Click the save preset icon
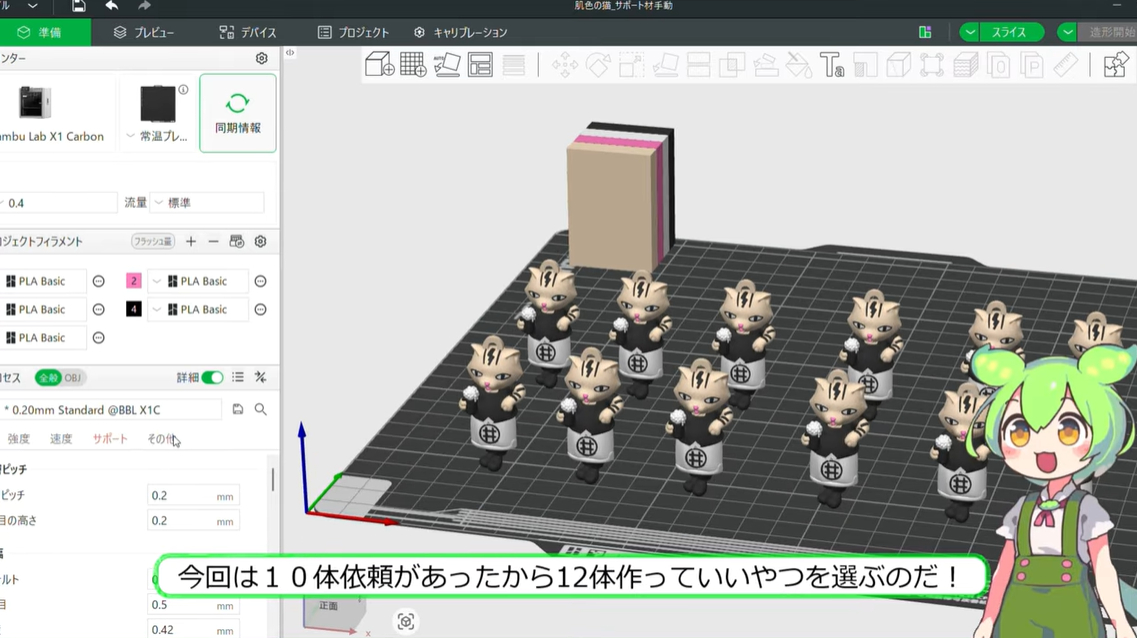 click(x=237, y=407)
